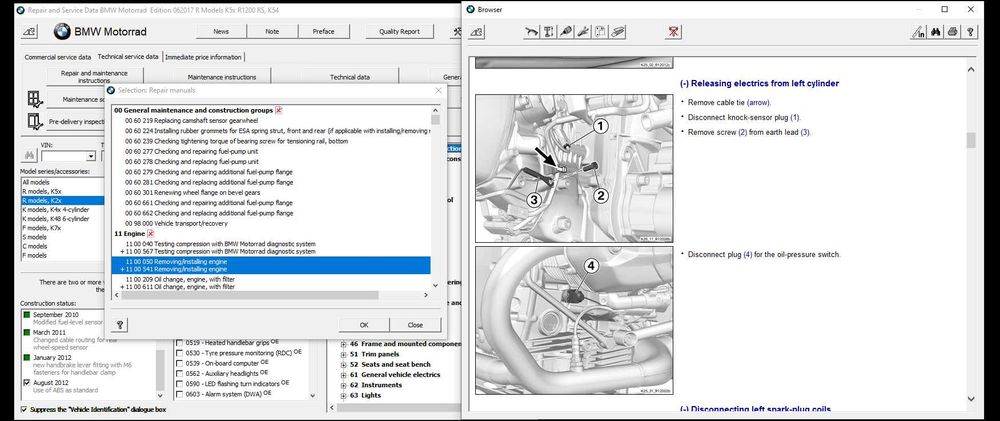Click the printer icon in Browser toolbar
This screenshot has height=421, width=1000.
[954, 32]
